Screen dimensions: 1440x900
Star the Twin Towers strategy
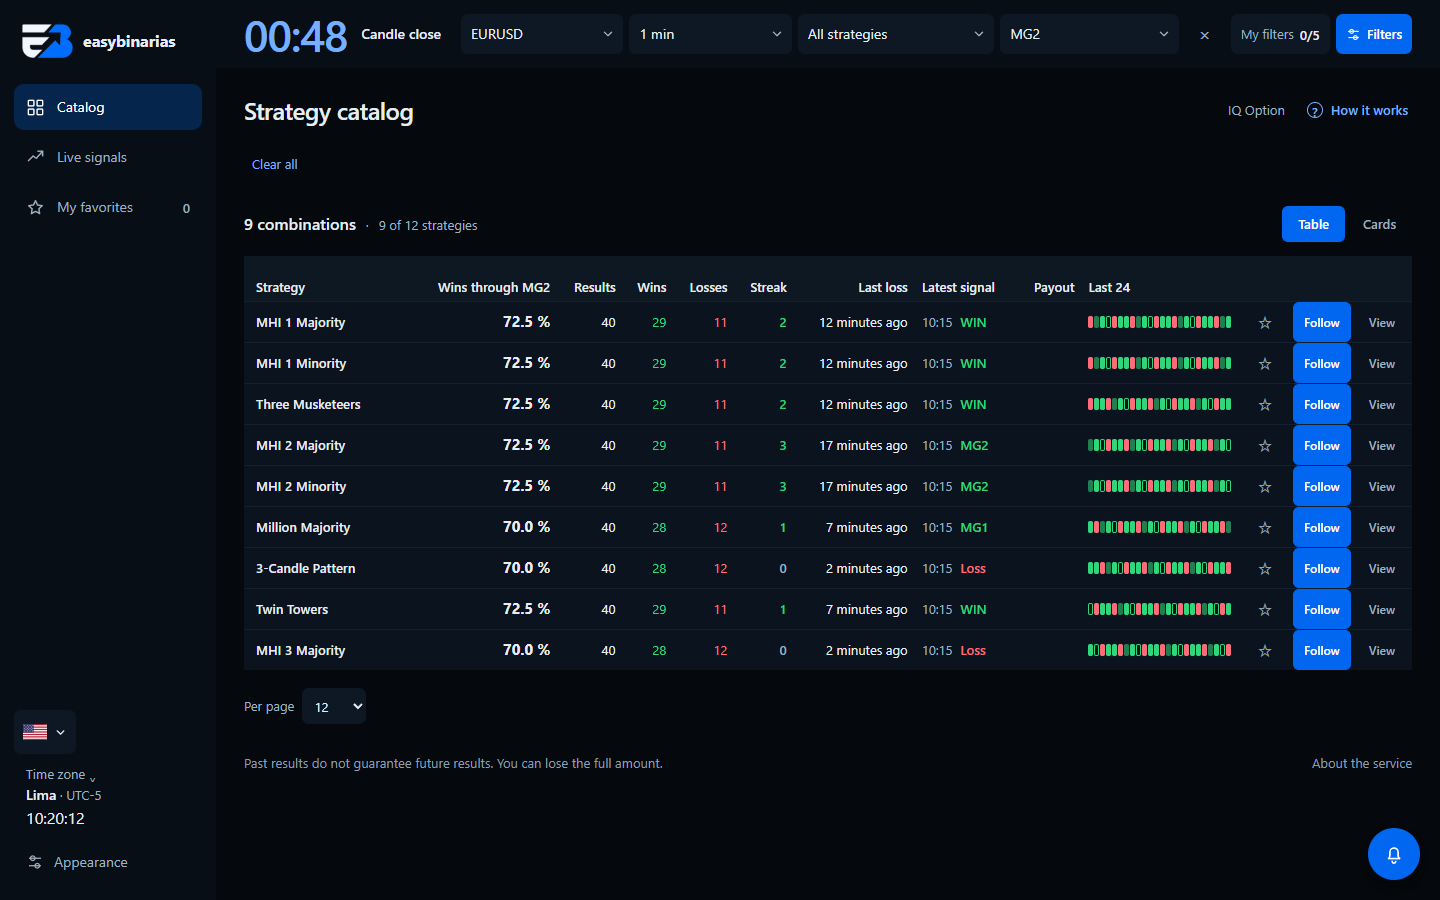1265,610
